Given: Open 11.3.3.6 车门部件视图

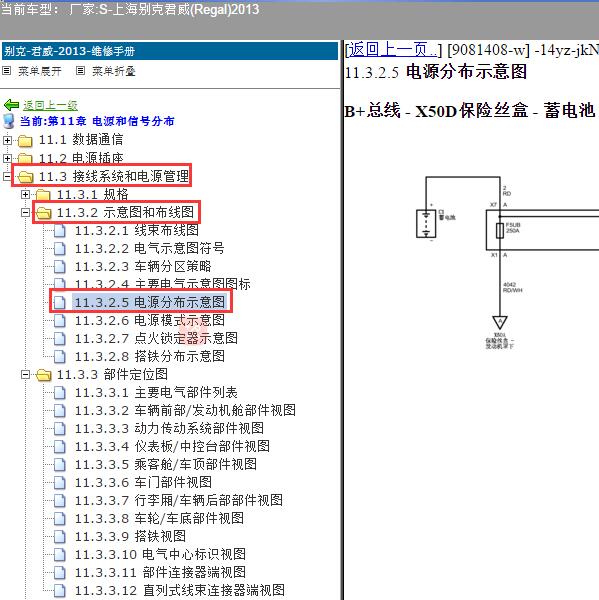Looking at the screenshot, I should click(143, 483).
